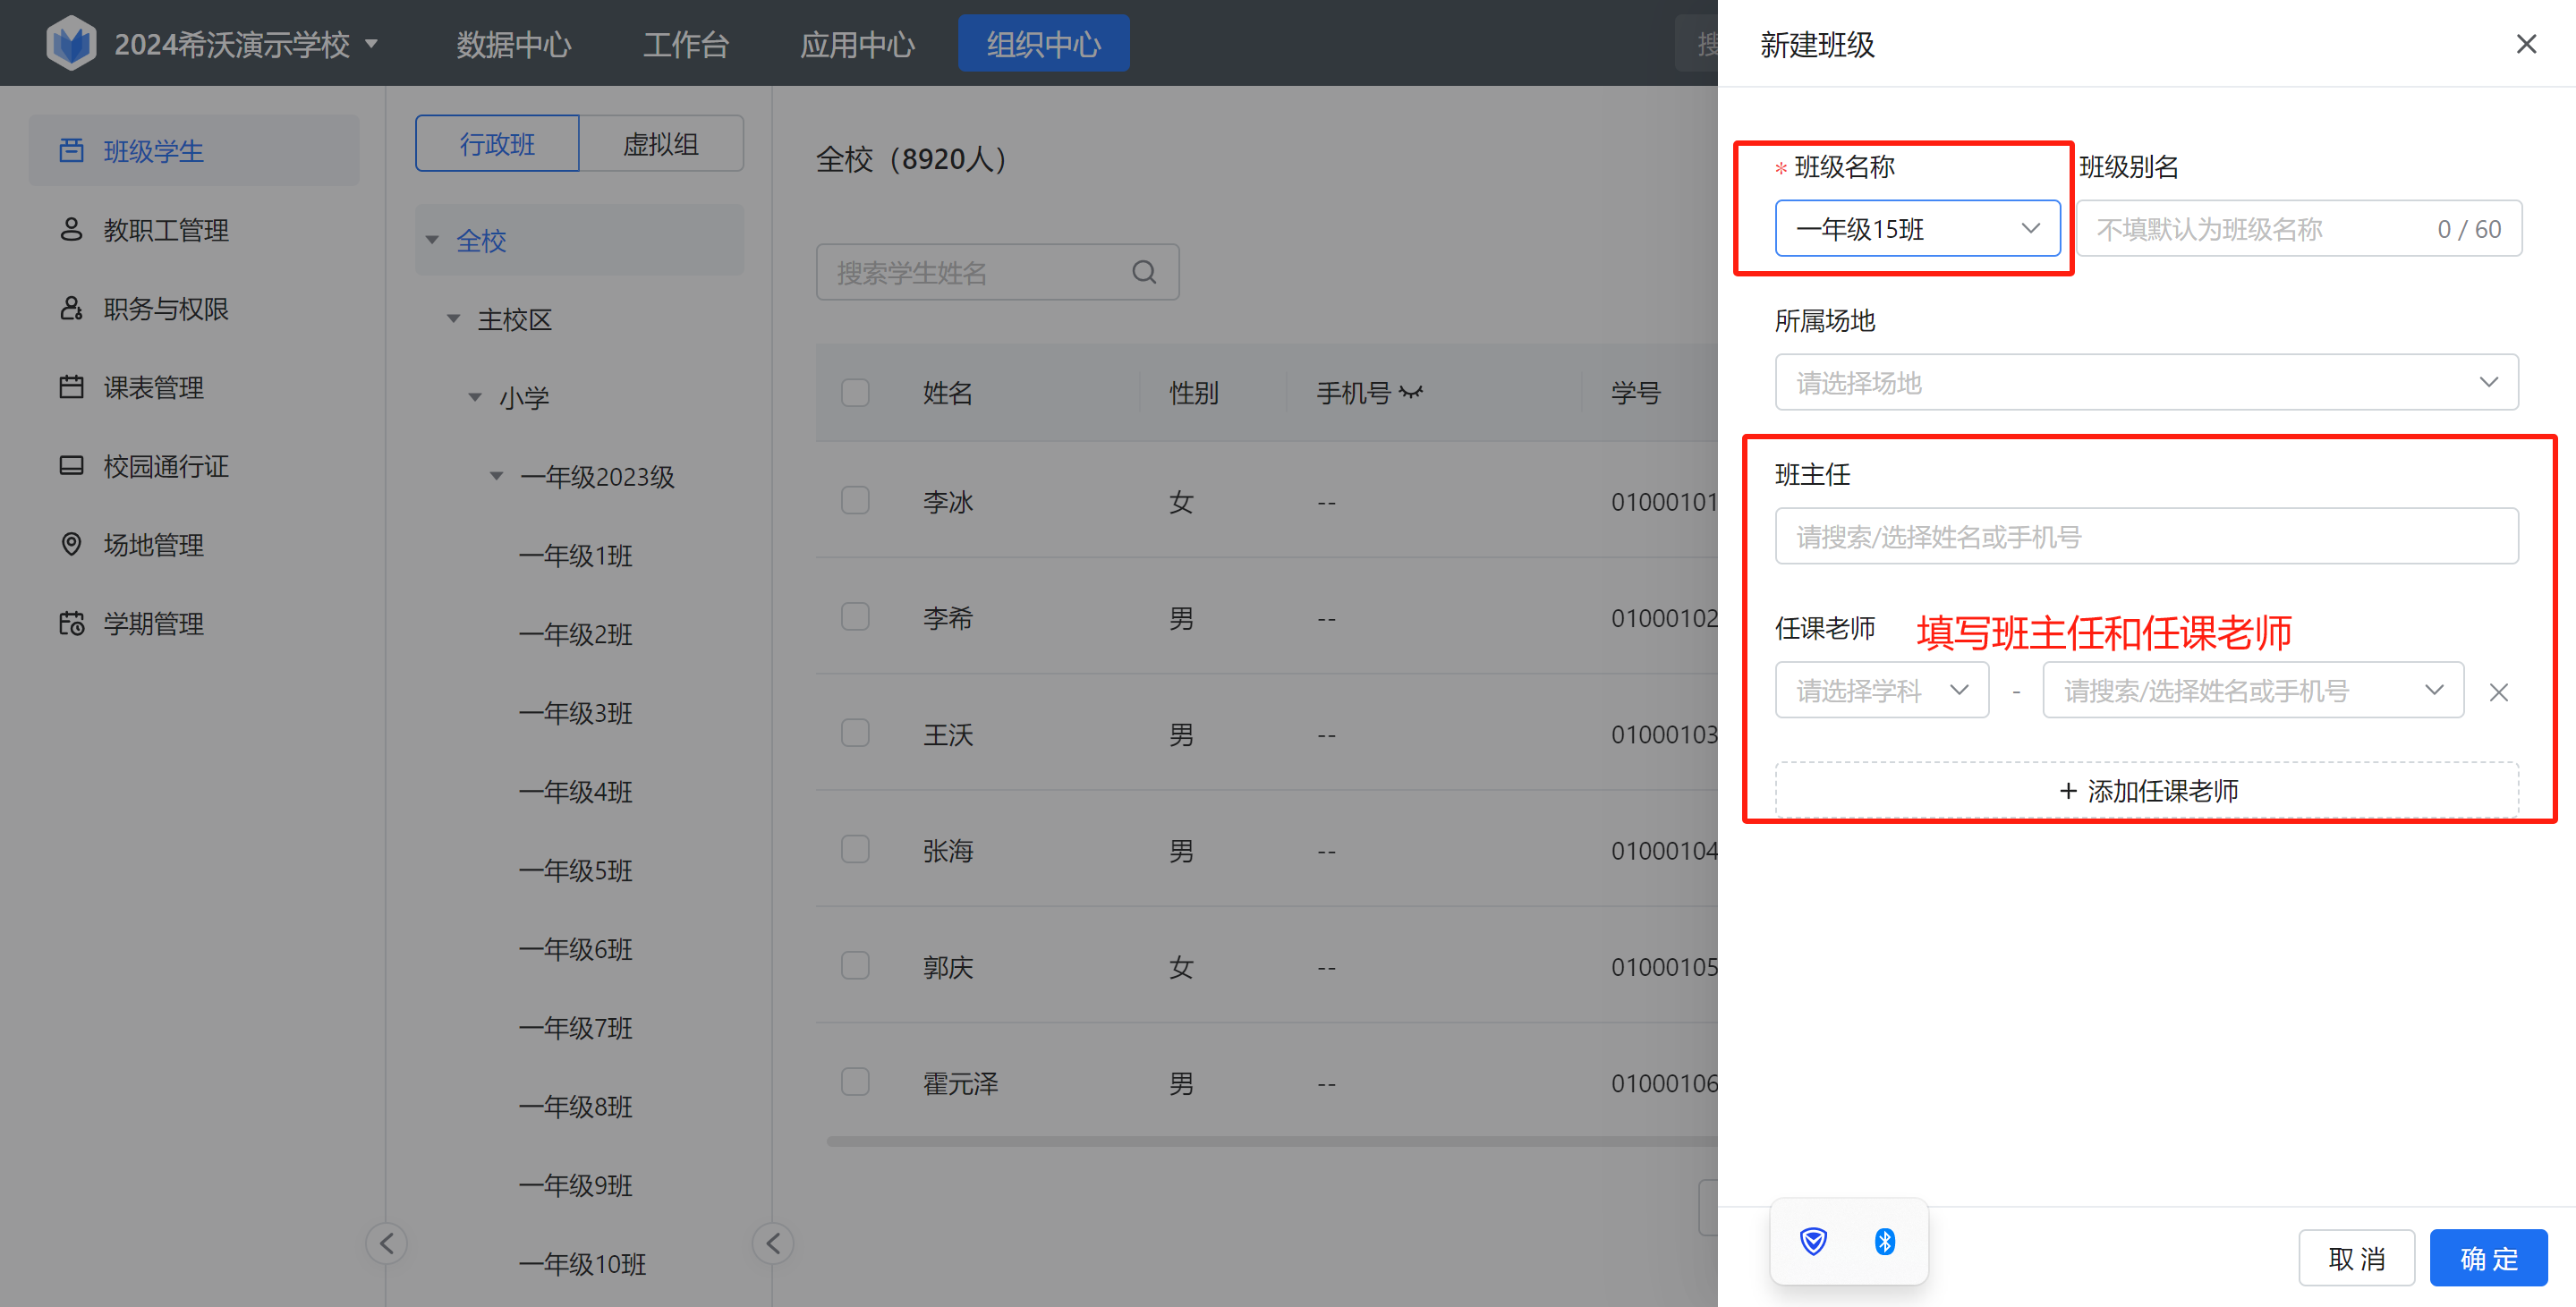Image resolution: width=2576 pixels, height=1307 pixels.
Task: Click the 职务与权限 icon
Action: 71,309
